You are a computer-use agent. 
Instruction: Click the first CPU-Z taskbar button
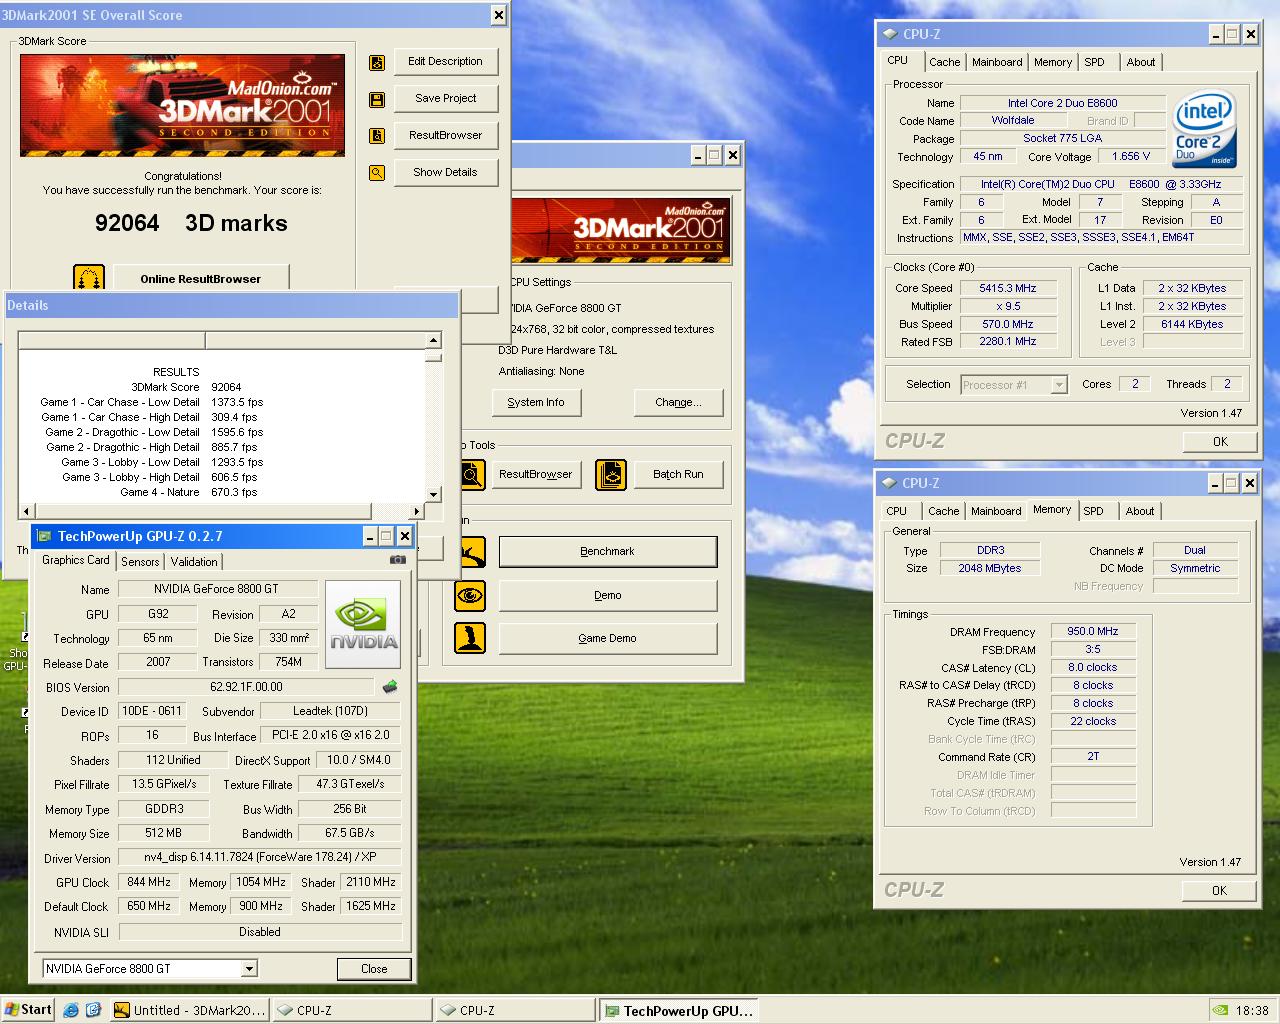352,1011
